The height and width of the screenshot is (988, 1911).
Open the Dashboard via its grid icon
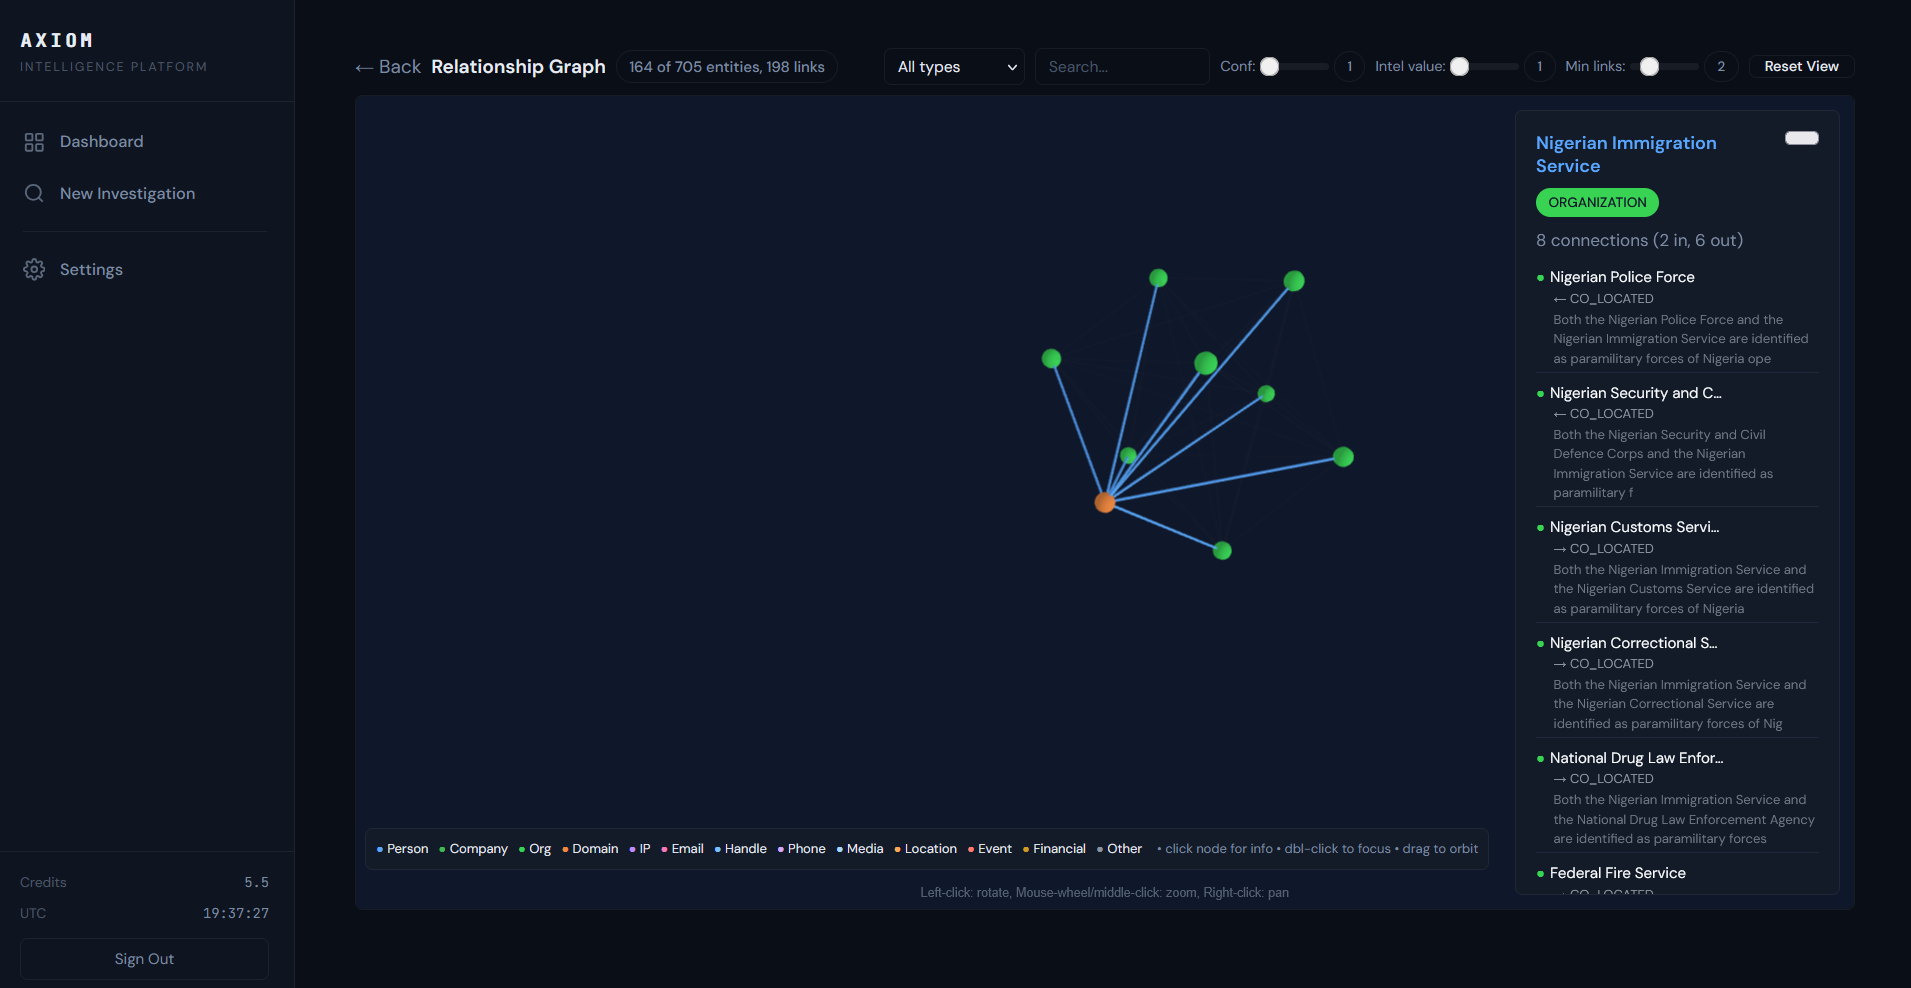pyautogui.click(x=34, y=141)
